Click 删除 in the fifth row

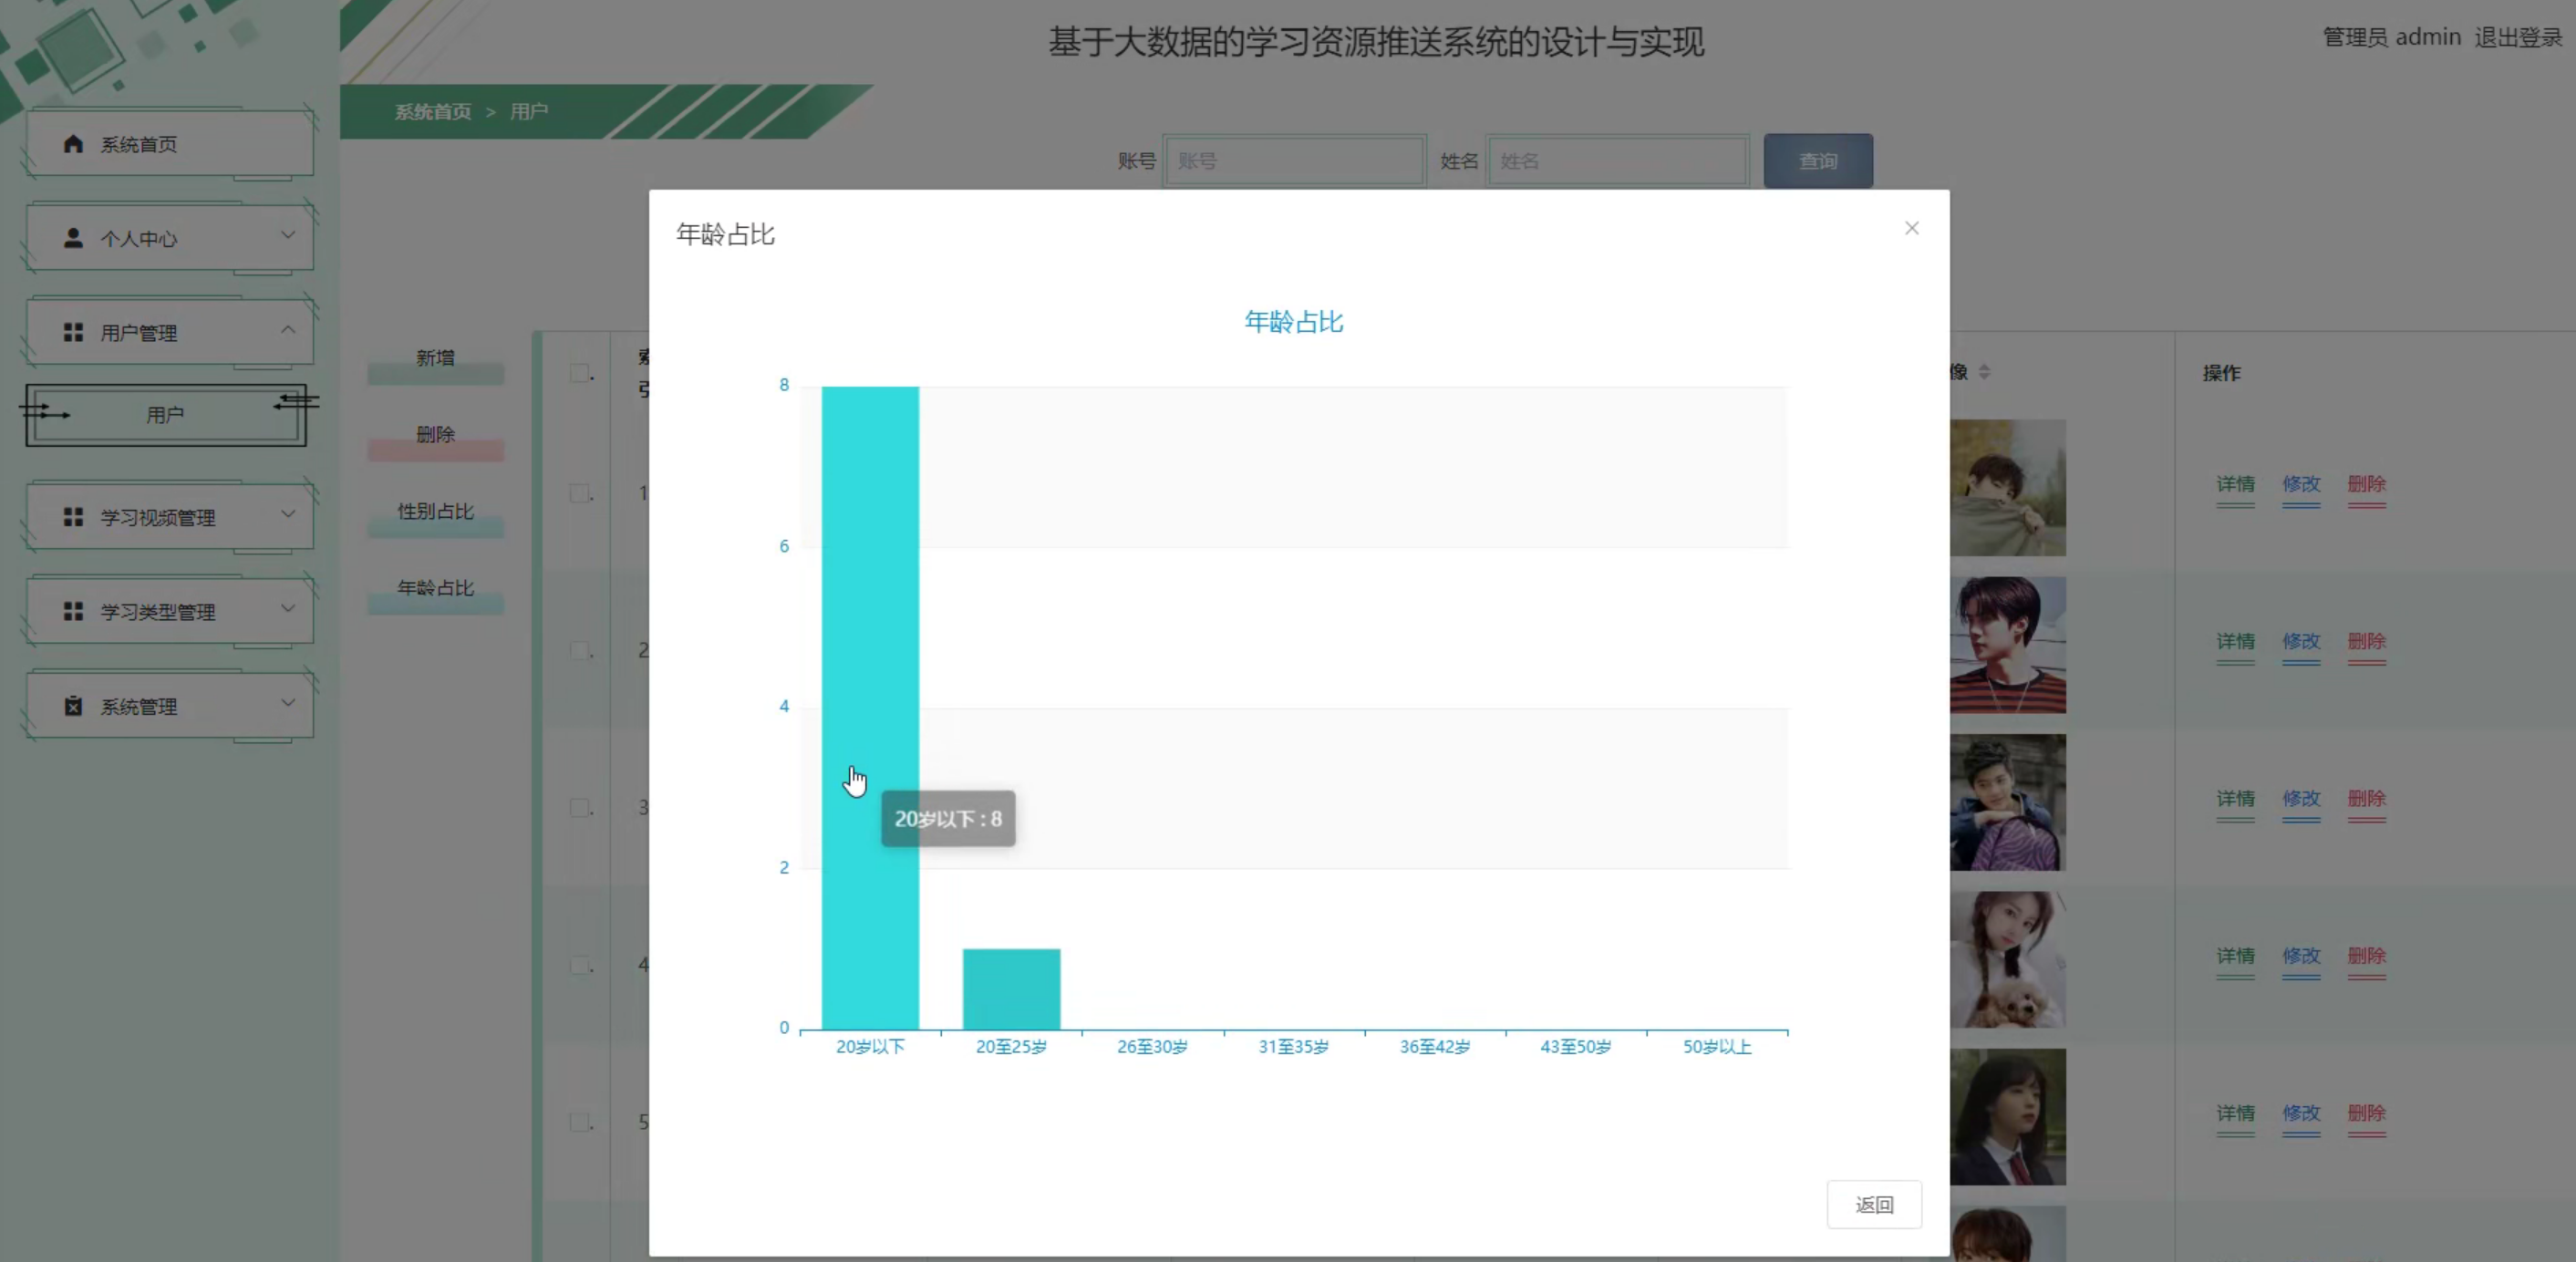2366,1113
